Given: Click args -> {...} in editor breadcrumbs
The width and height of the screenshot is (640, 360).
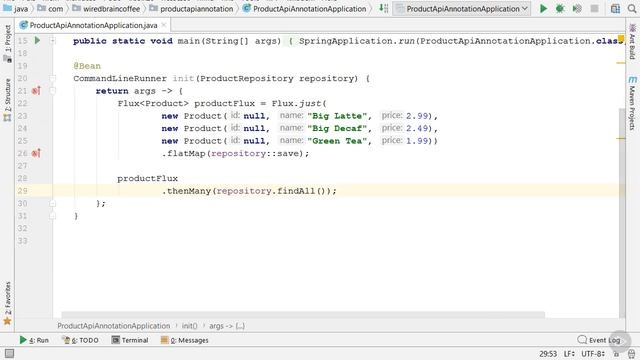Looking at the screenshot, I should (227, 326).
